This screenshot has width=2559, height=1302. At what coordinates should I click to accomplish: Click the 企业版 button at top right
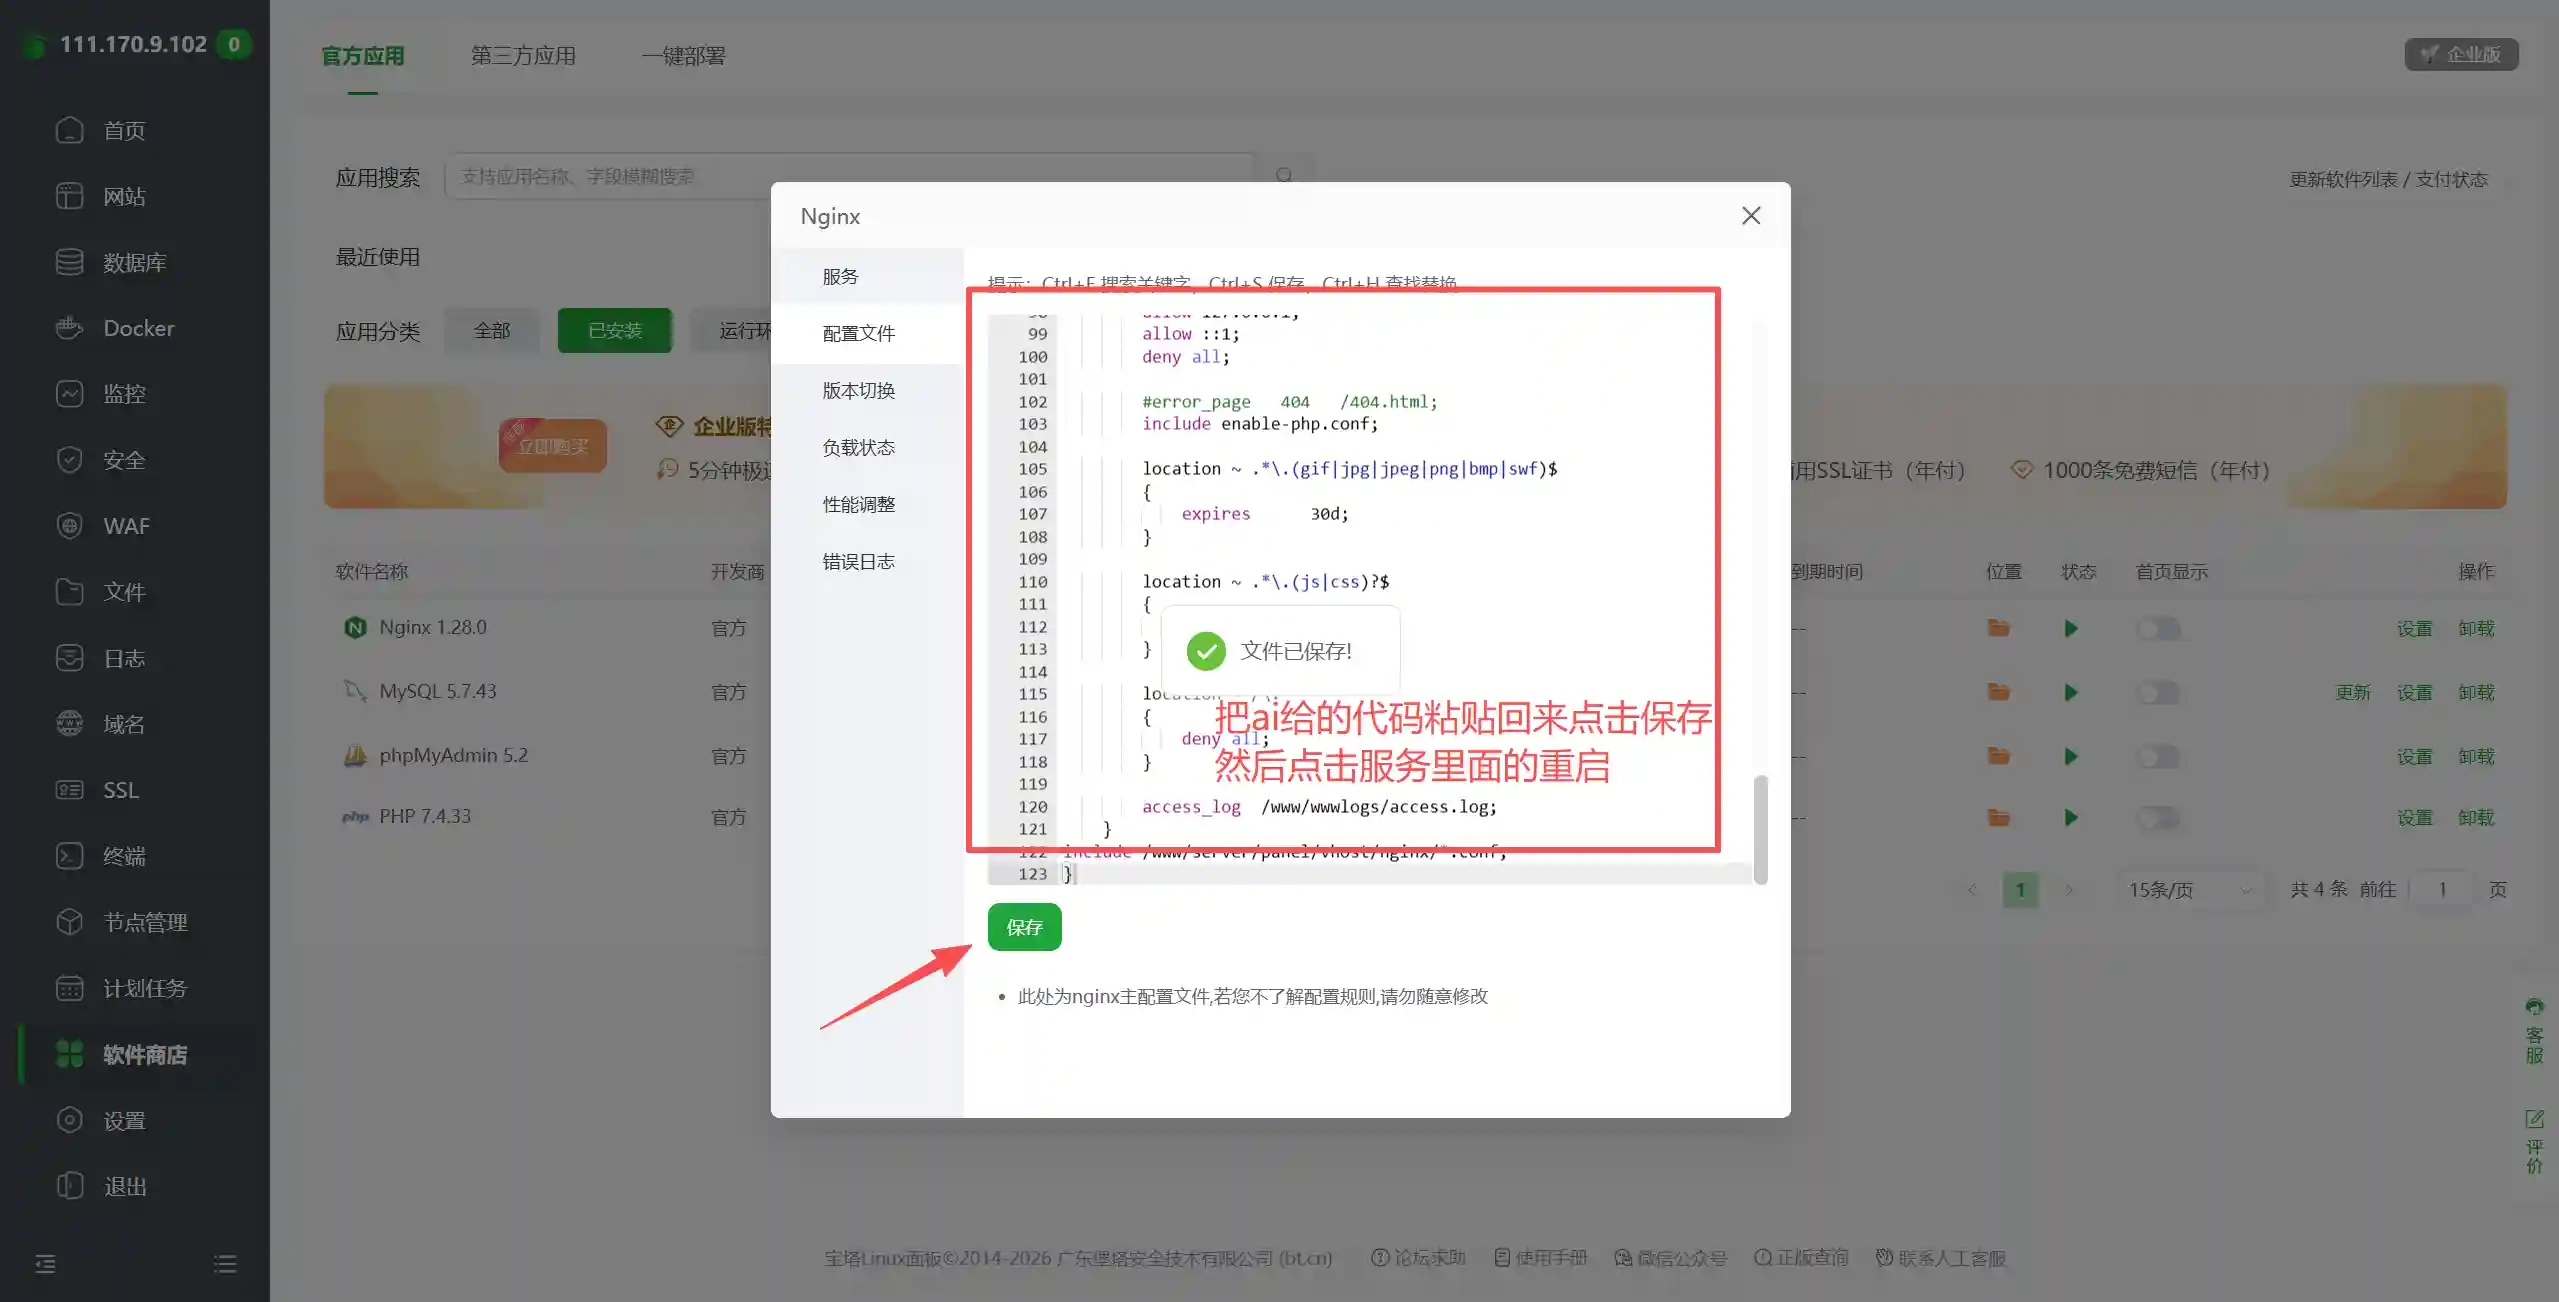click(x=2461, y=54)
